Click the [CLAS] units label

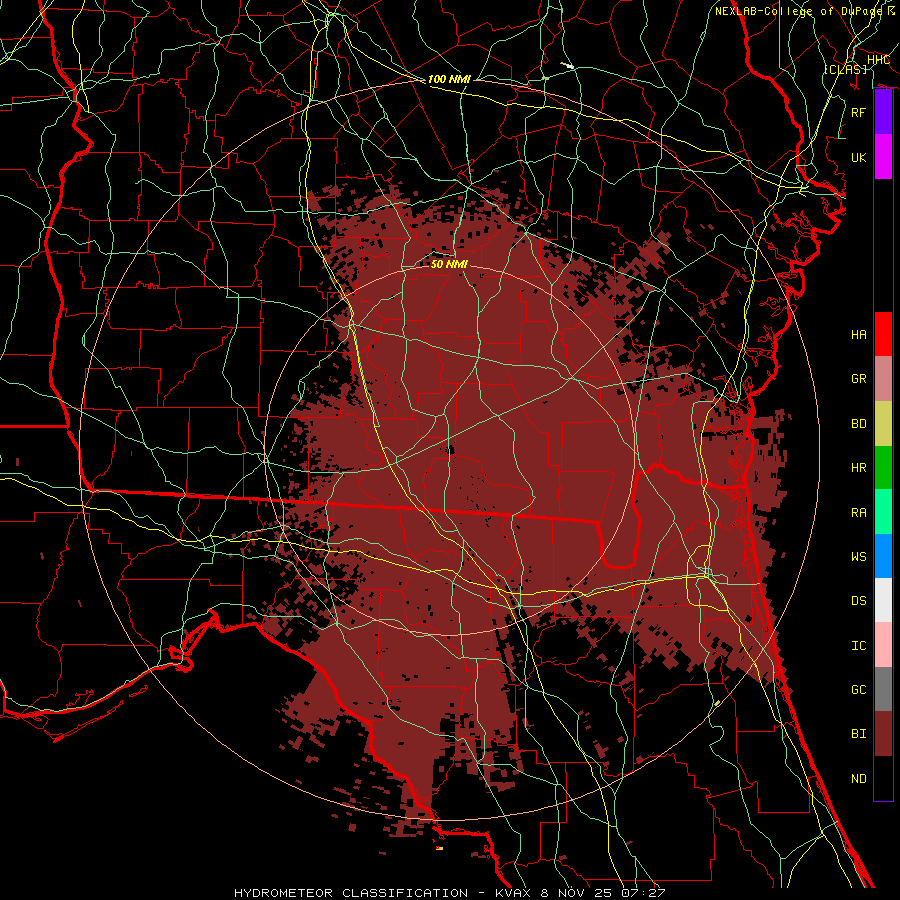point(845,69)
